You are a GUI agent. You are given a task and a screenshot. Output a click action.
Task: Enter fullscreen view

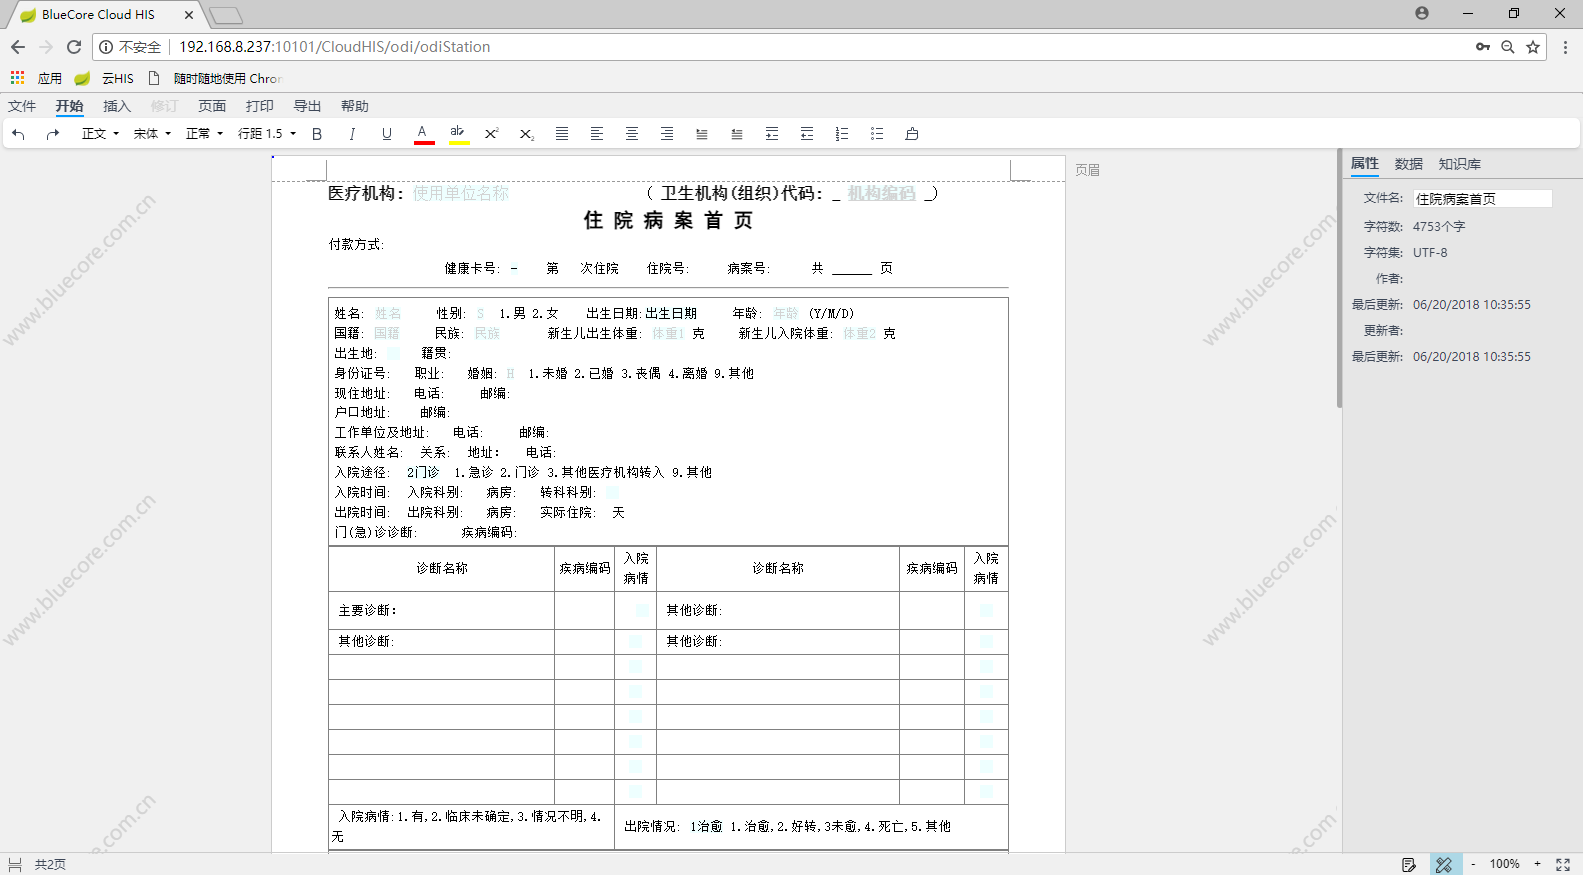1563,865
